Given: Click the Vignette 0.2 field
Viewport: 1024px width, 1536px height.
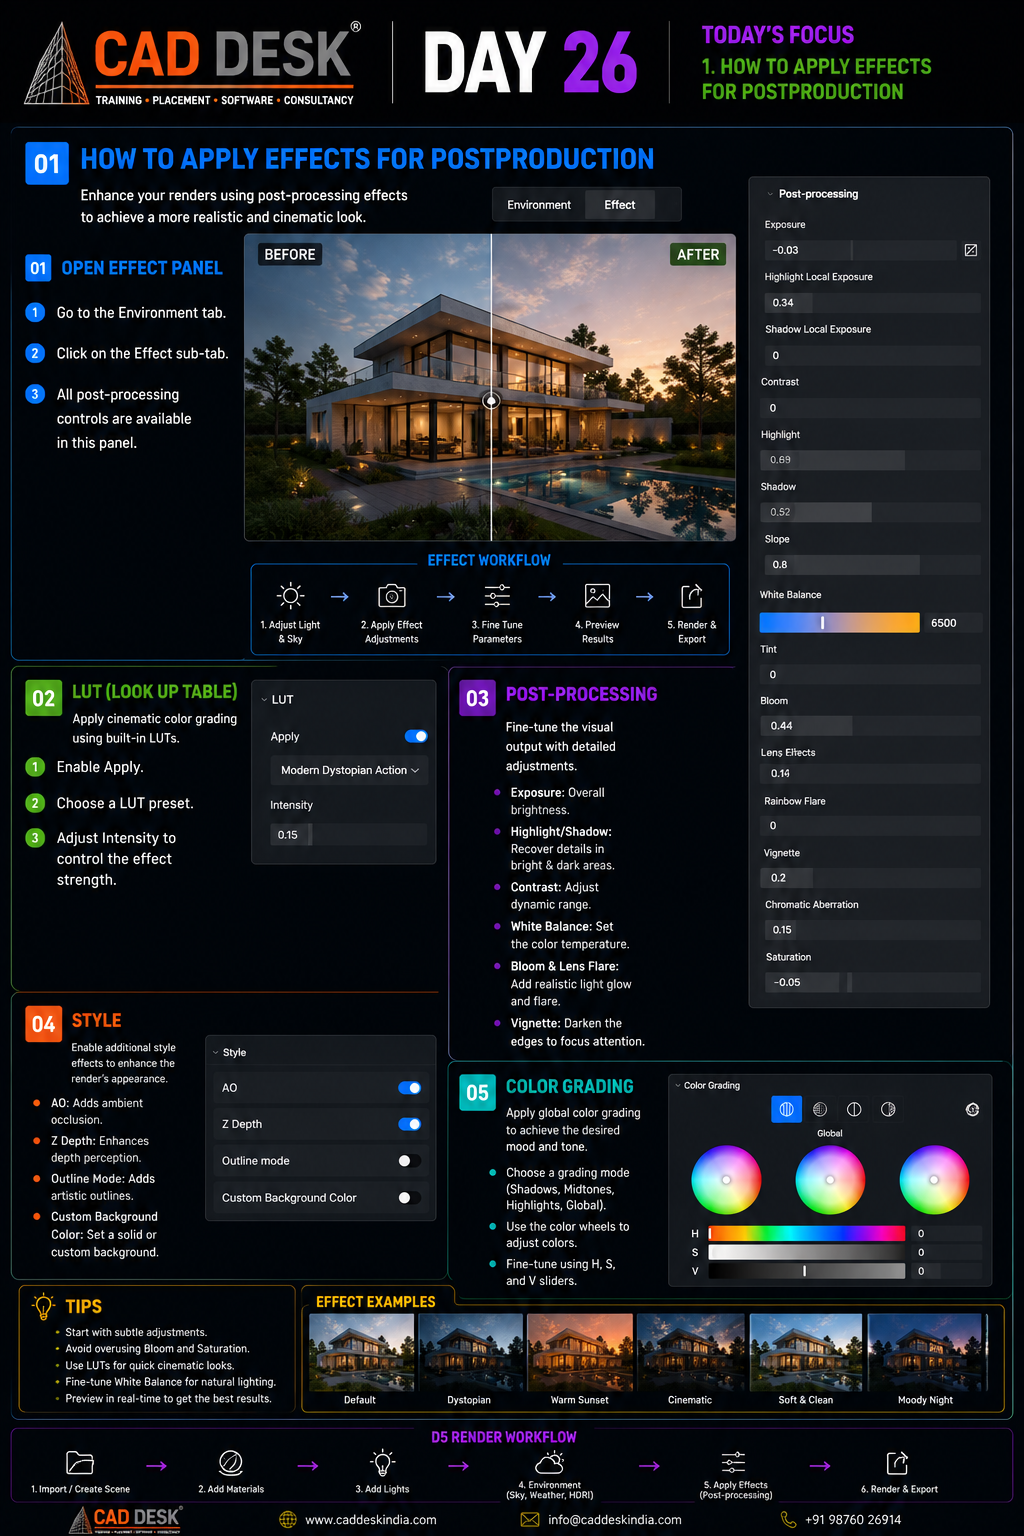Looking at the screenshot, I should (870, 877).
